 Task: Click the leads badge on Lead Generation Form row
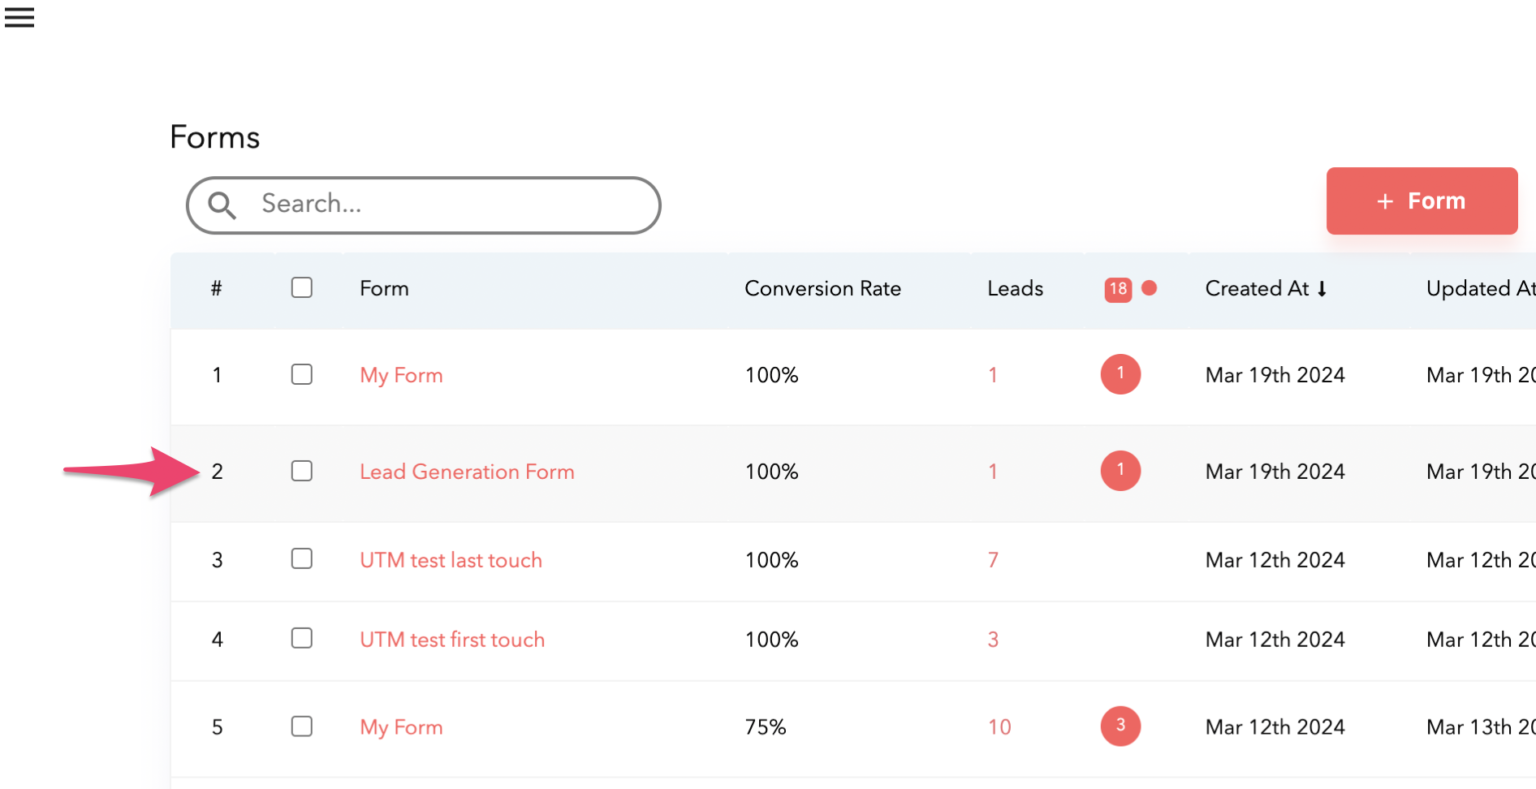(x=1120, y=471)
